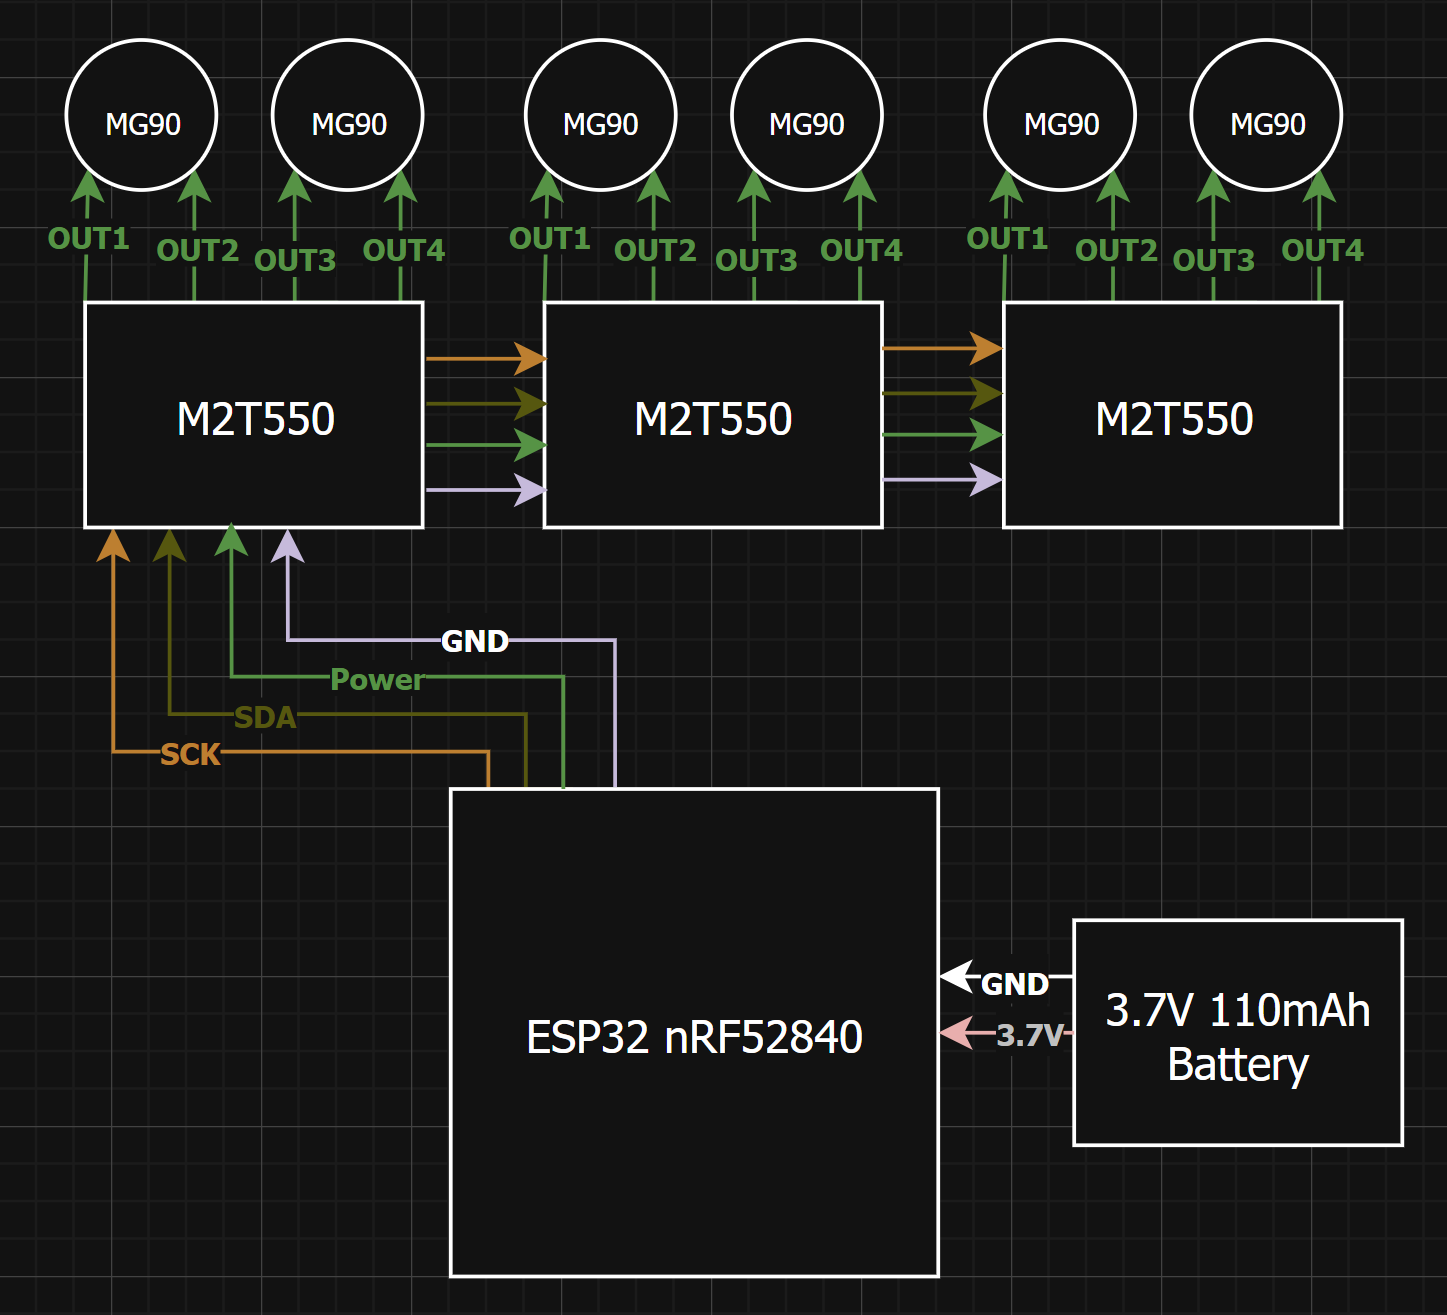Click the middle M2T550 block
Image resolution: width=1447 pixels, height=1315 pixels.
(712, 416)
